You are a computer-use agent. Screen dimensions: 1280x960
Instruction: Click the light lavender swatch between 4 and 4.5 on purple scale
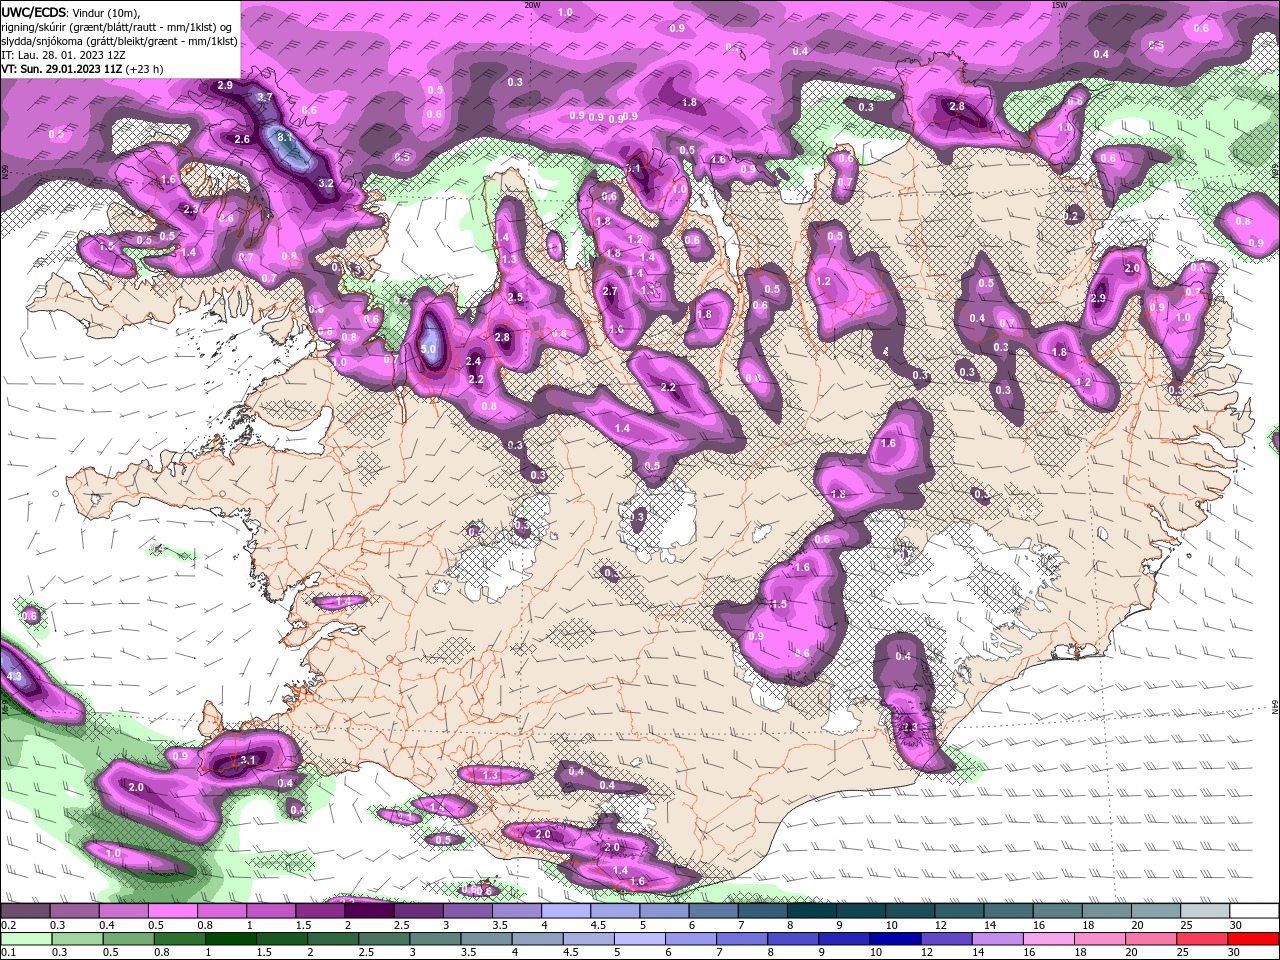(x=565, y=911)
